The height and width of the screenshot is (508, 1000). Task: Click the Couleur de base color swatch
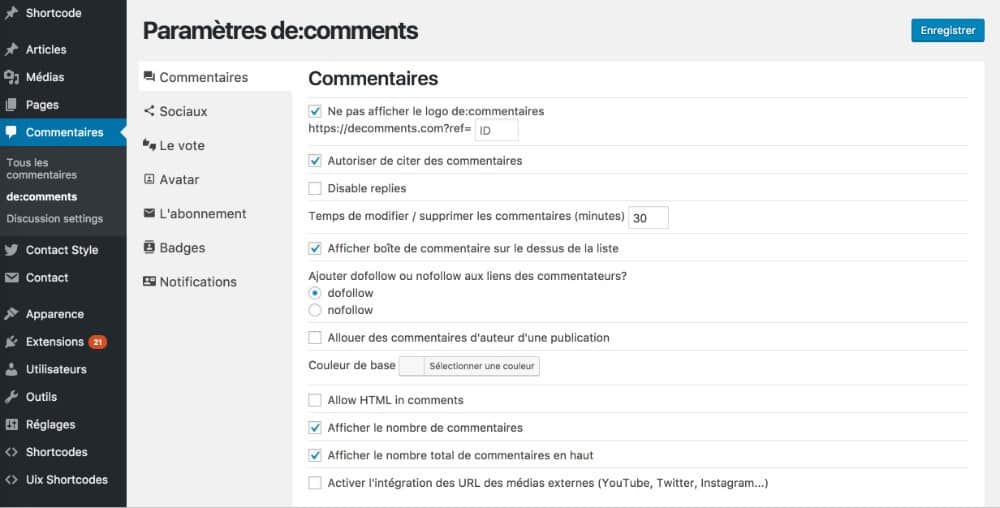click(x=411, y=366)
